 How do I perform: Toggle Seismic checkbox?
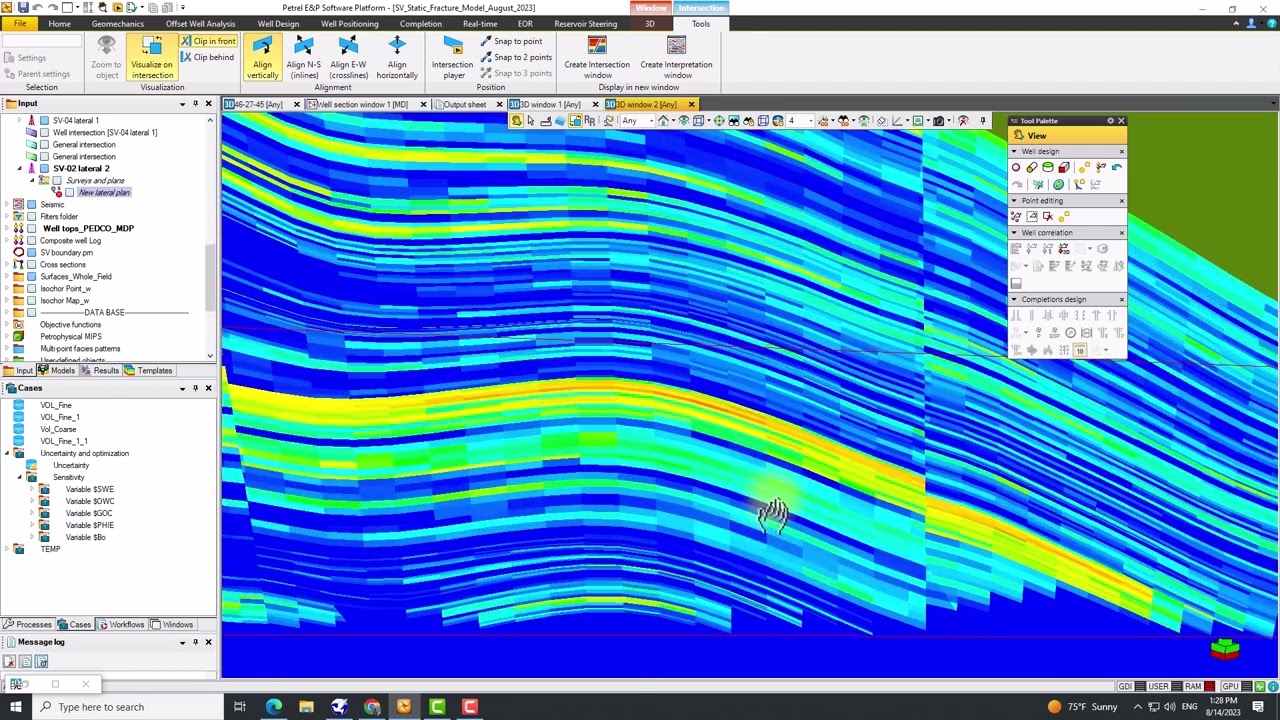pyautogui.click(x=31, y=204)
